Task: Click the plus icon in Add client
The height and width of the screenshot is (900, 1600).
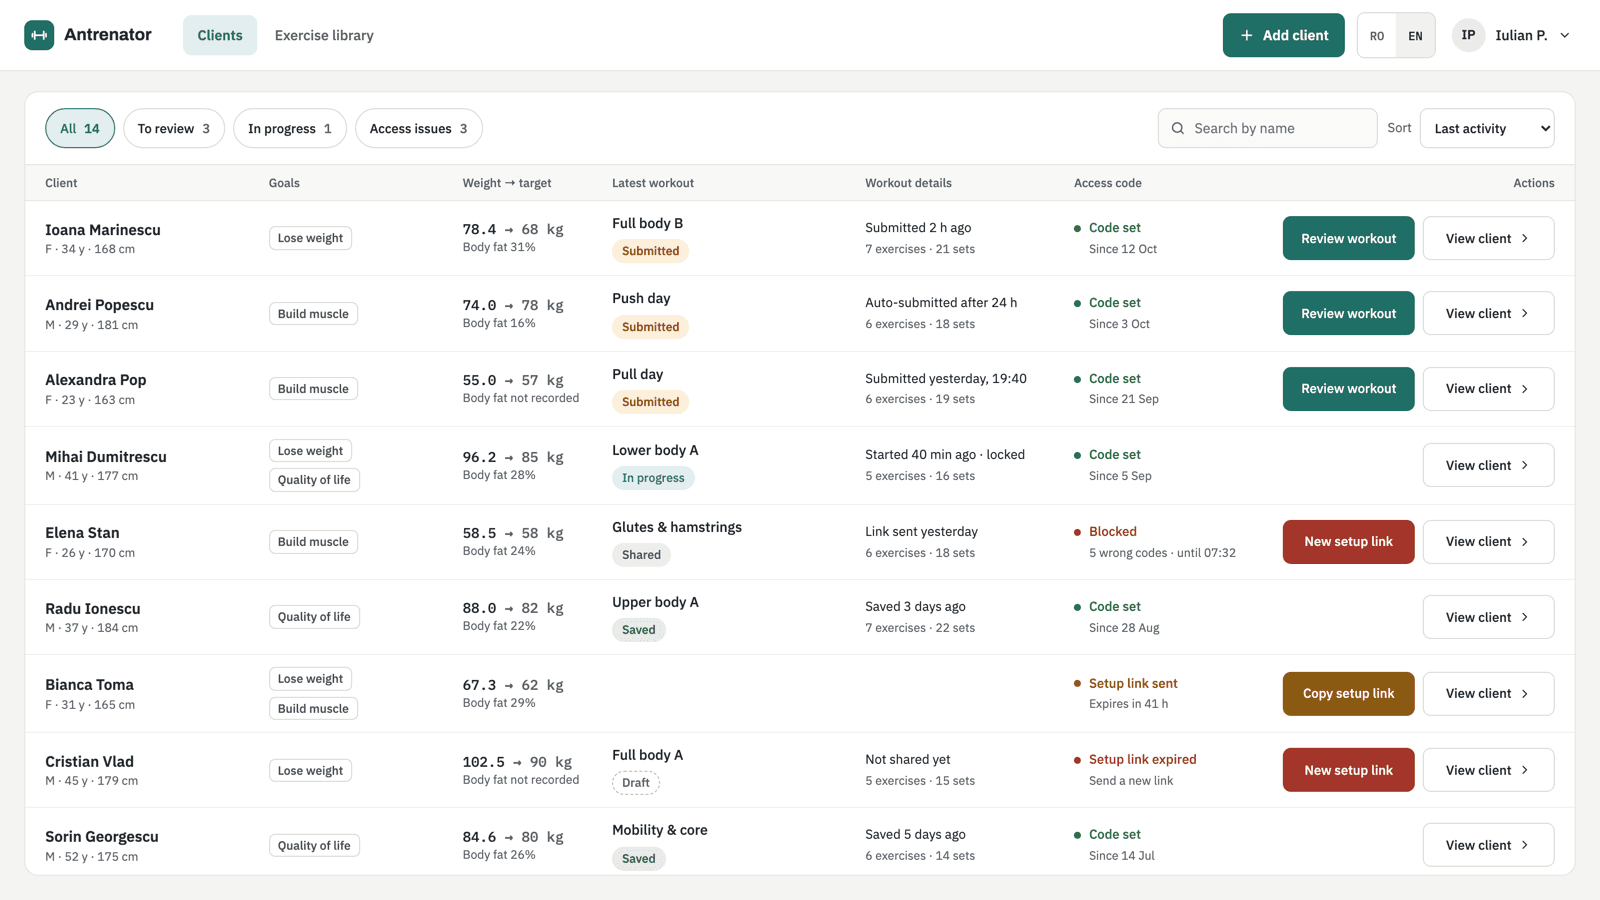Action: coord(1246,35)
